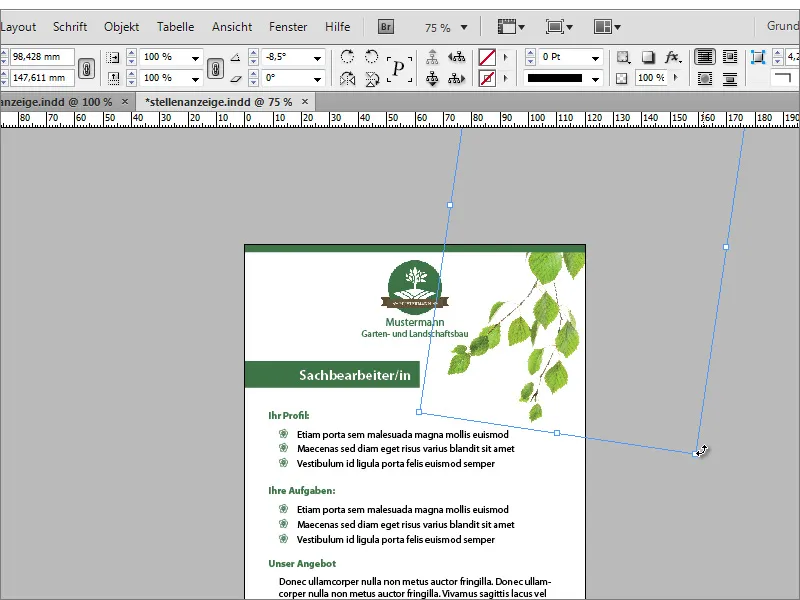Image resolution: width=800 pixels, height=600 pixels.
Task: Click the rotation preview P indicator
Action: click(398, 68)
